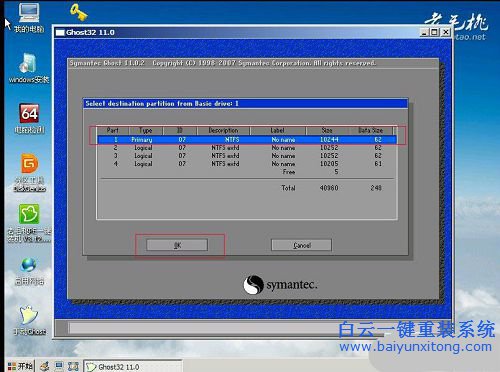Open the red 64 desktop icon
This screenshot has height=372, width=500.
point(29,118)
